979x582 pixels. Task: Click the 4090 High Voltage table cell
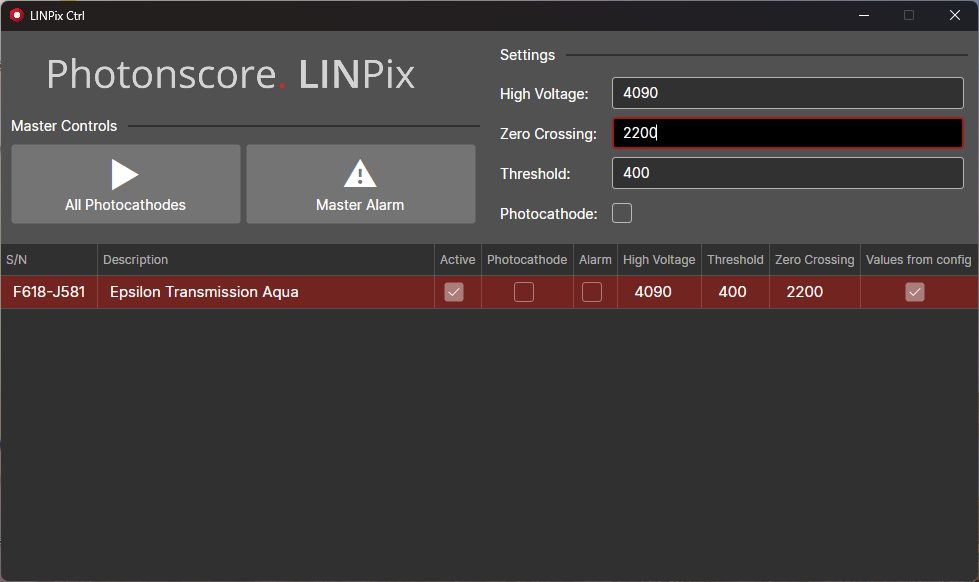point(659,292)
